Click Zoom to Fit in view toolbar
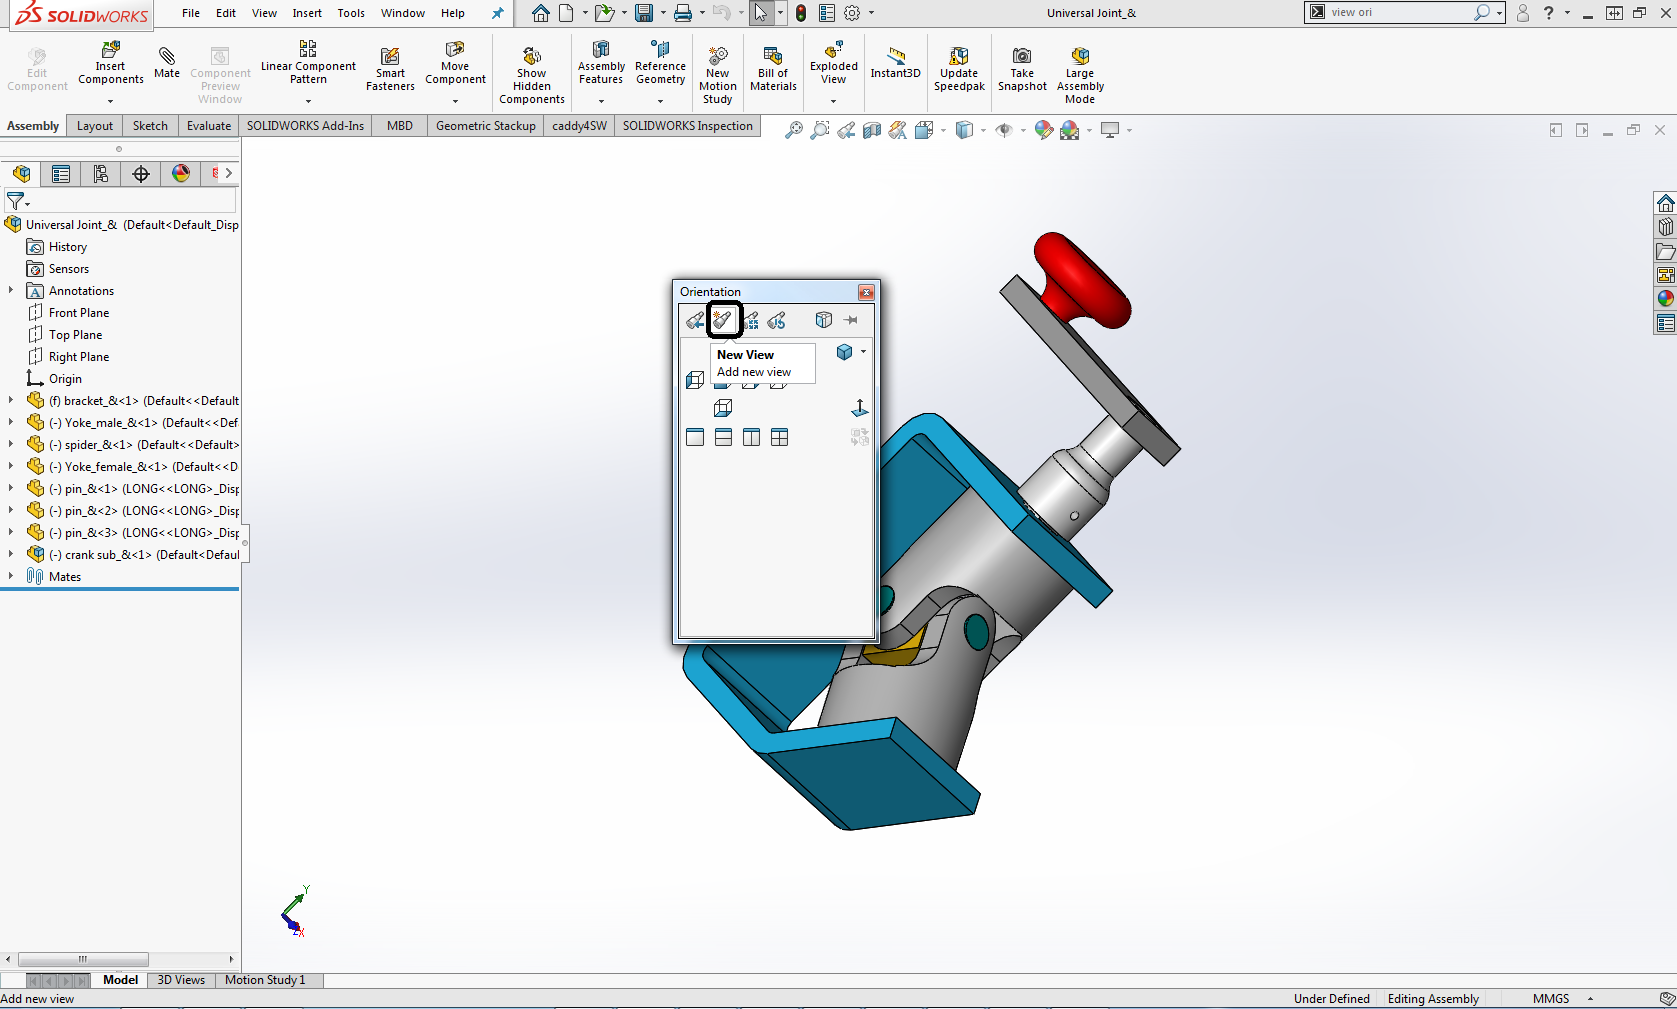1677x1009 pixels. tap(793, 130)
